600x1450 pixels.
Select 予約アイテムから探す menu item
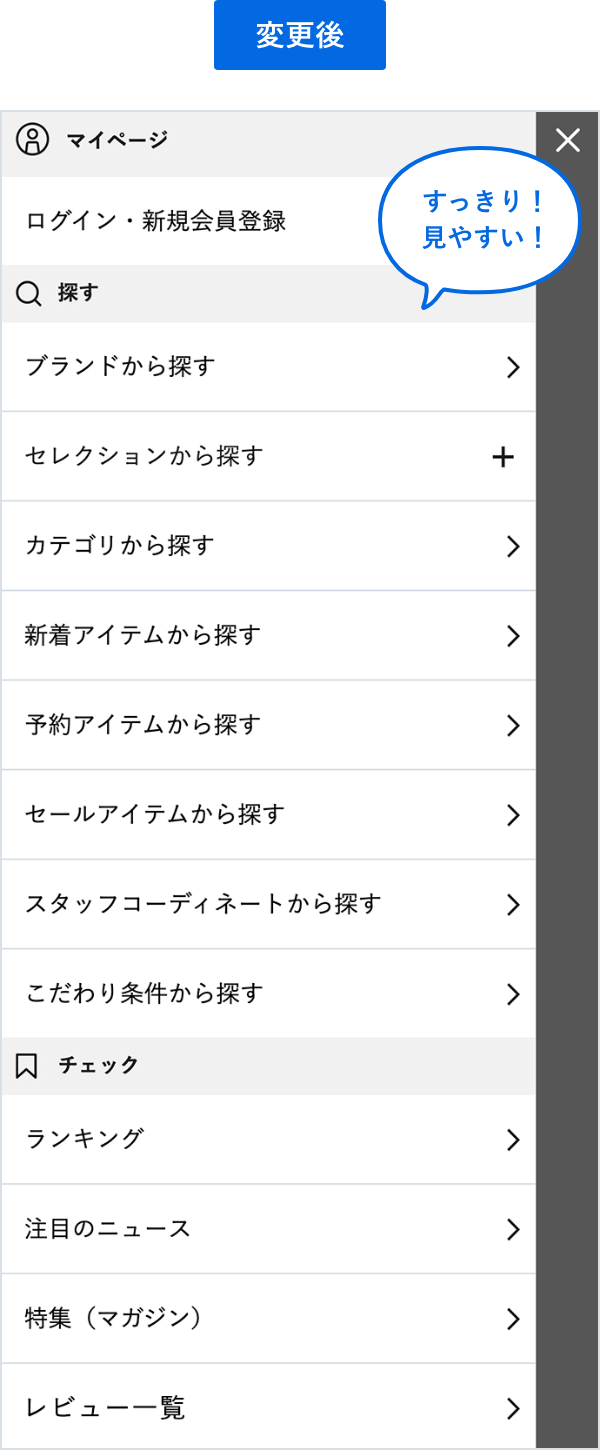pyautogui.click(x=143, y=725)
